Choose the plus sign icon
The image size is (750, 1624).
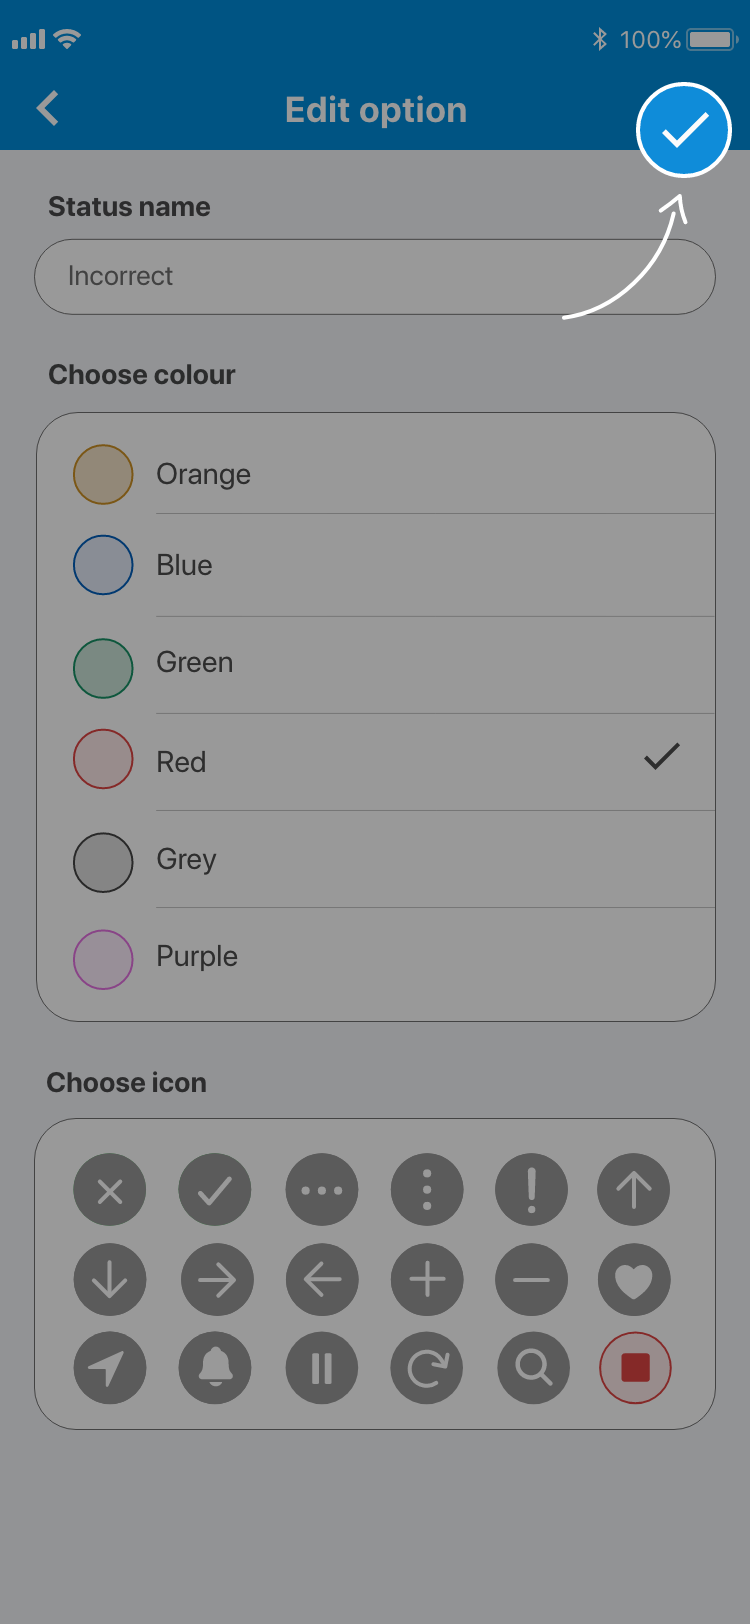coord(427,1280)
